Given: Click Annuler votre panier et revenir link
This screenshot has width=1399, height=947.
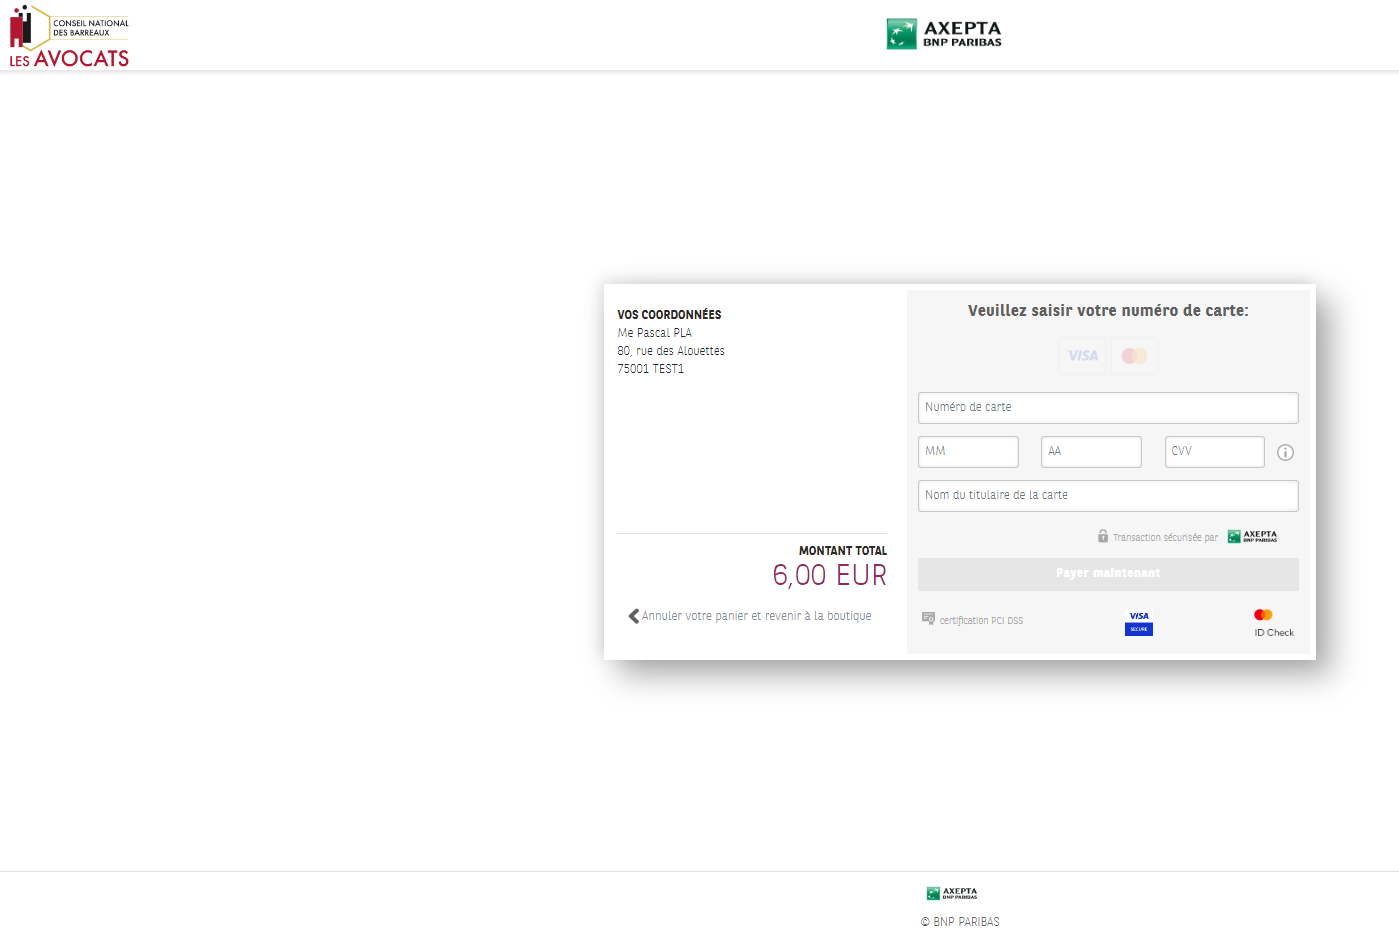Looking at the screenshot, I should click(x=757, y=616).
